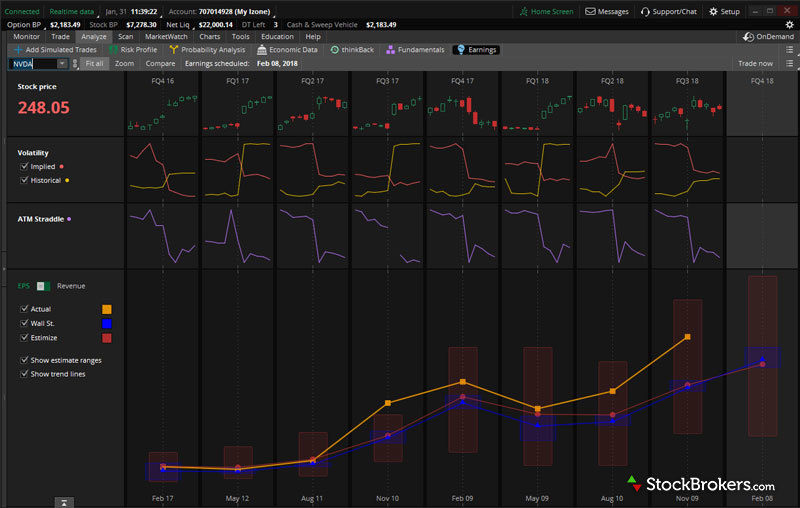The width and height of the screenshot is (800, 508).
Task: Click the Fundamentals blocks icon
Action: 390,49
